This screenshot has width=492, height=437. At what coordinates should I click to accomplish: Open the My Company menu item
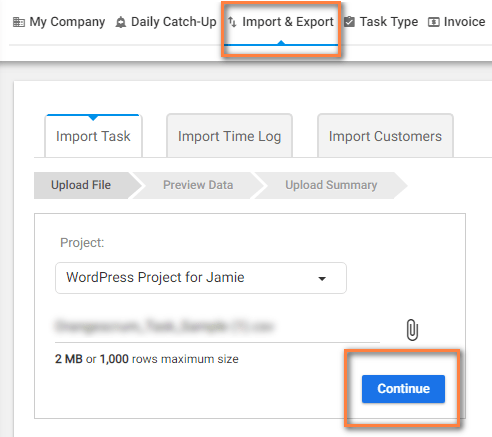pos(59,22)
